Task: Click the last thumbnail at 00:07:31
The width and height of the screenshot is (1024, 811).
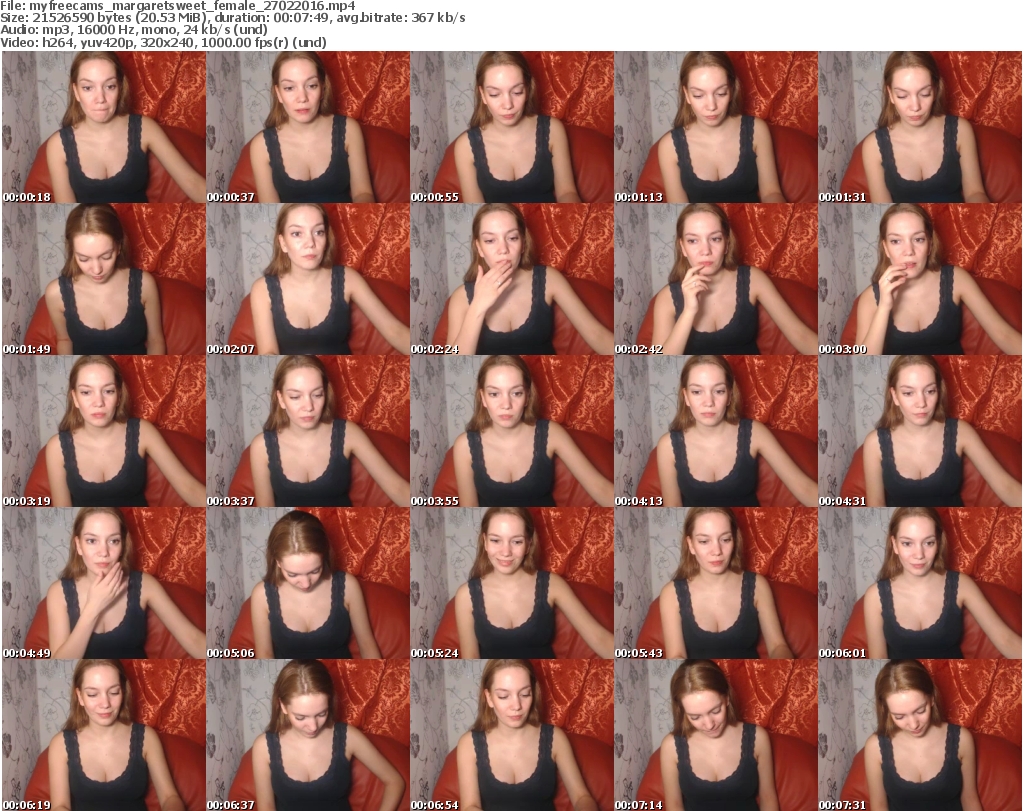Action: tap(919, 735)
